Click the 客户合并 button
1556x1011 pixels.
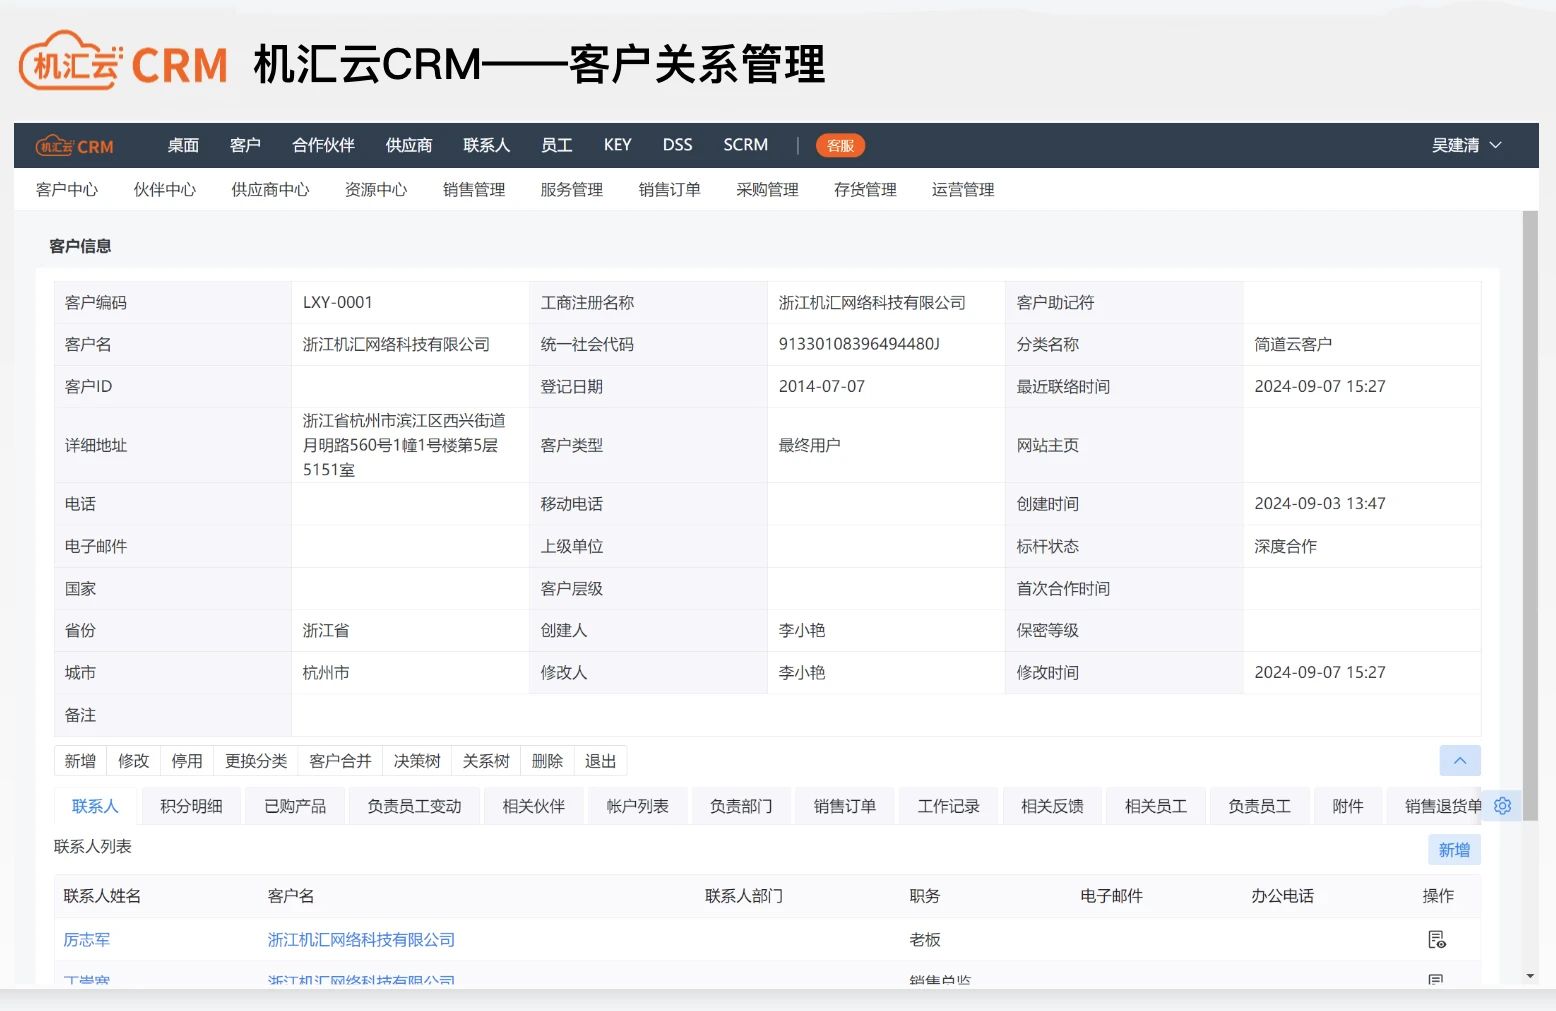[340, 761]
